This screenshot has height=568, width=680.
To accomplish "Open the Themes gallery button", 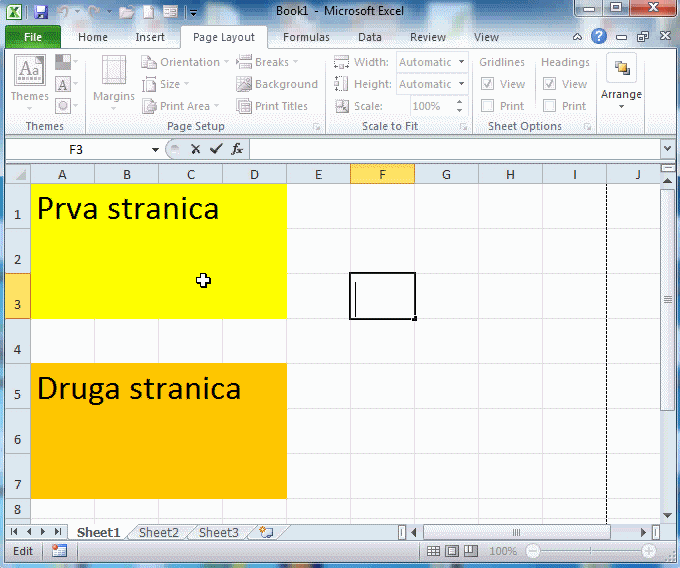I will pos(29,80).
